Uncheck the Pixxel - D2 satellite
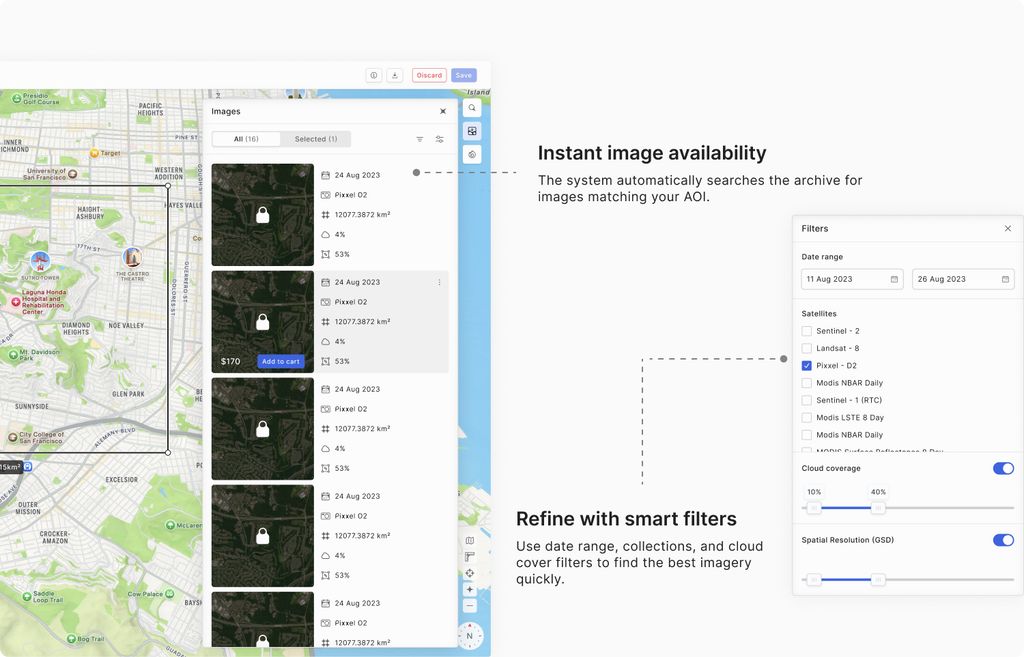The image size is (1024, 657). click(807, 366)
